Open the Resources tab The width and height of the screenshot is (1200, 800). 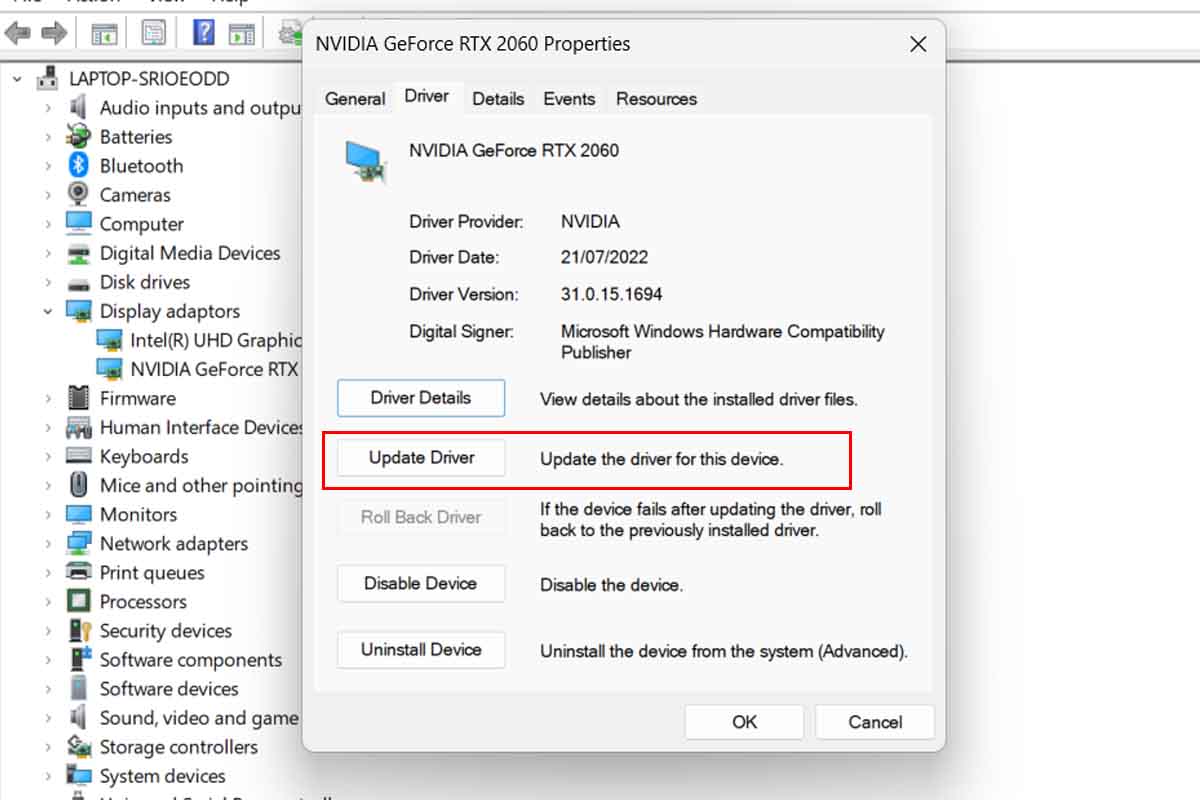coord(656,98)
